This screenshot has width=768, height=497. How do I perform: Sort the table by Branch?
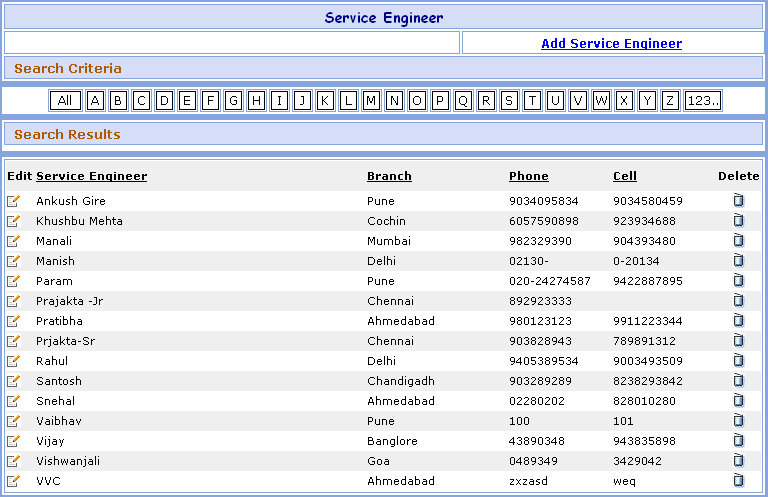pos(389,176)
